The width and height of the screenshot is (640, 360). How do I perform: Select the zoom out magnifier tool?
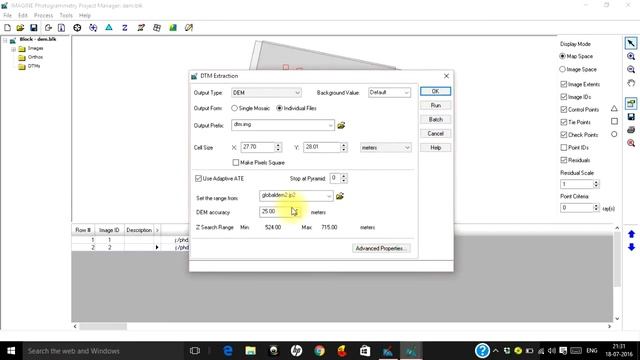[631, 70]
